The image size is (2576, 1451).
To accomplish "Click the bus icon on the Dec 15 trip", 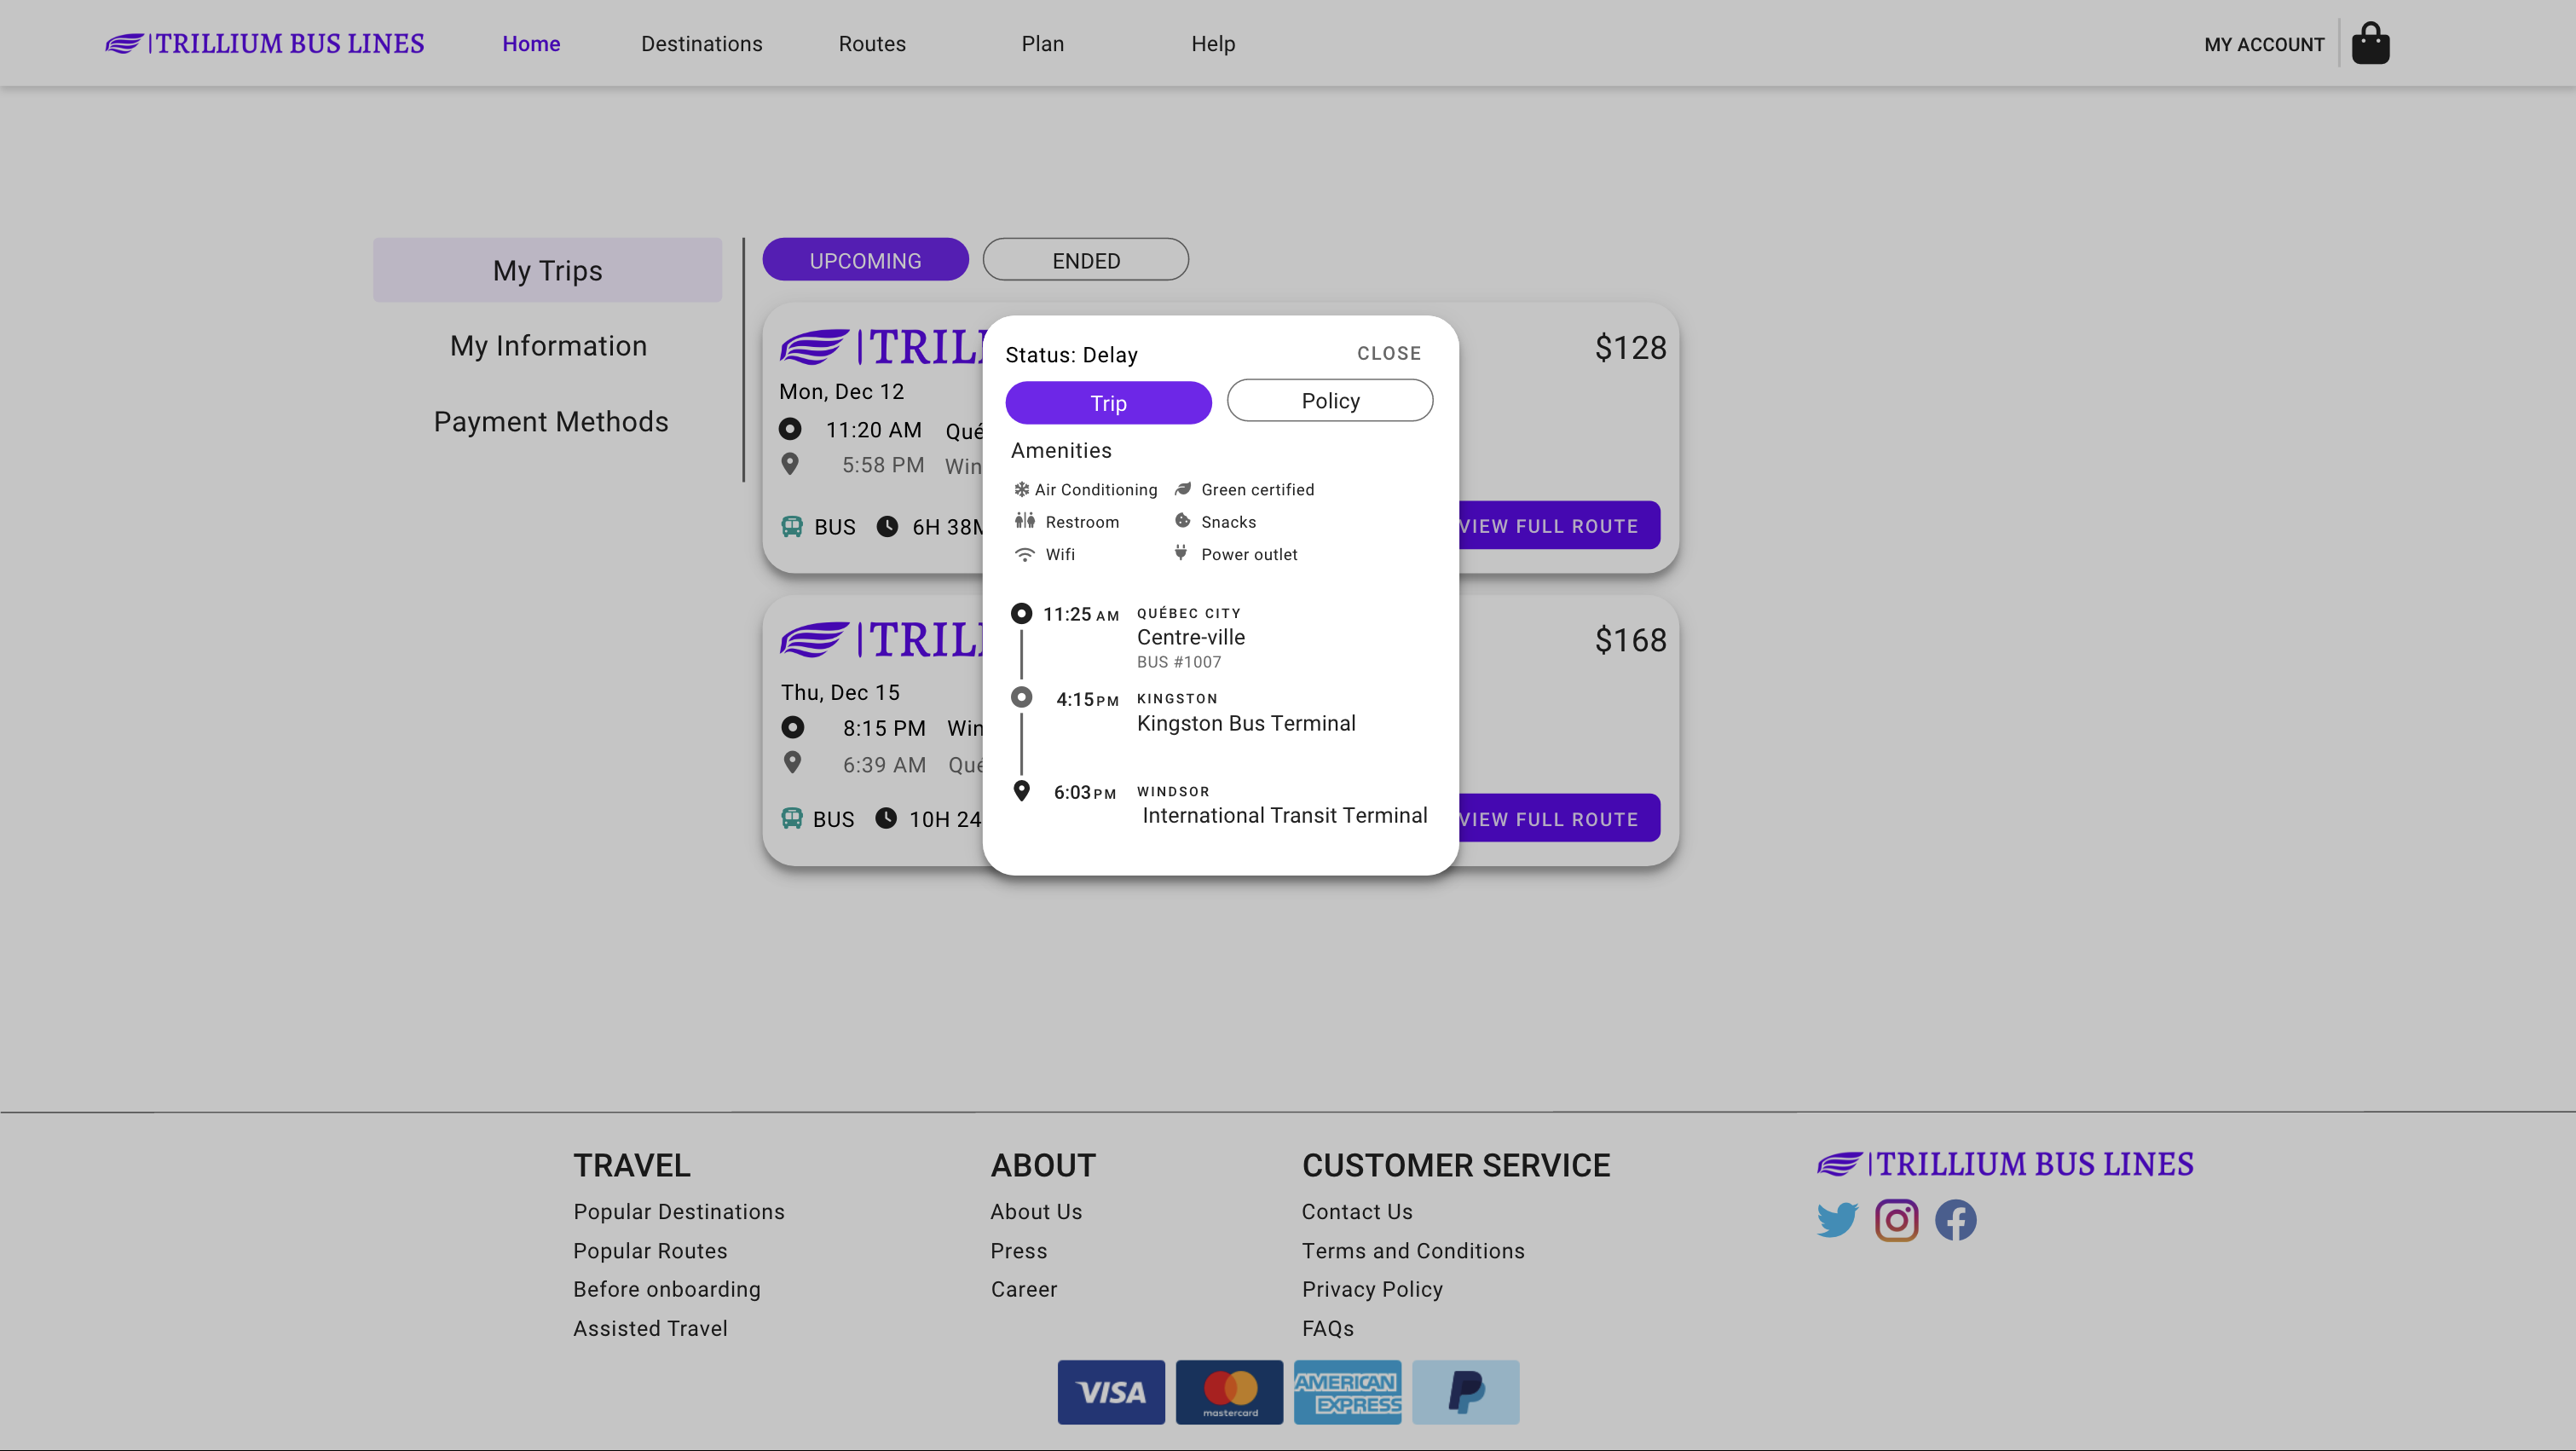I will tap(793, 818).
